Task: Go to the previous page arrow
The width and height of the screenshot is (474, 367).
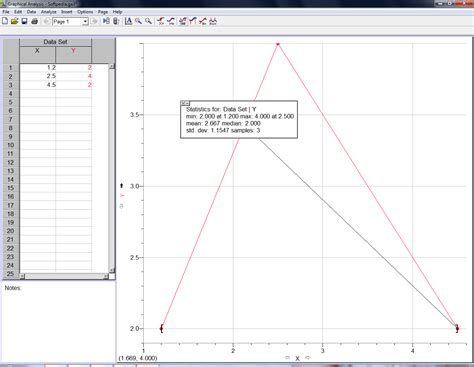Action: 47,21
